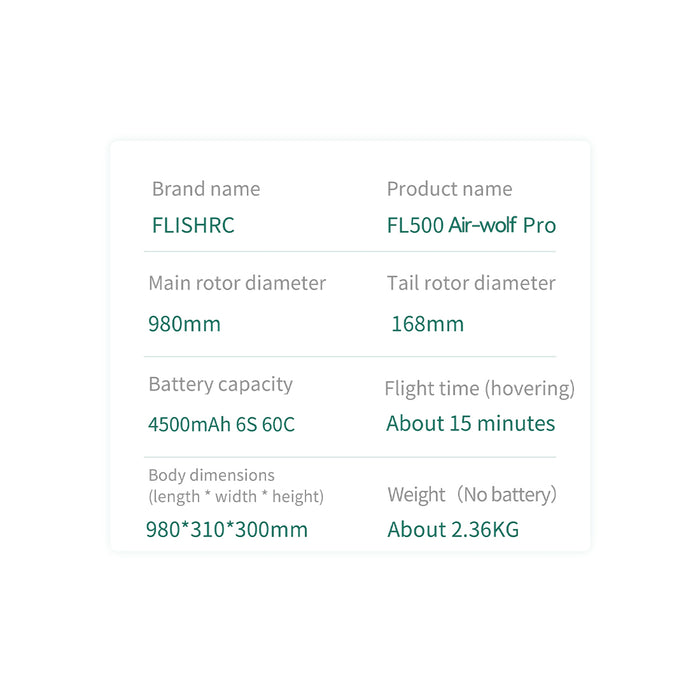
Task: Click the "Tail rotor diameter" label
Action: coord(471,283)
